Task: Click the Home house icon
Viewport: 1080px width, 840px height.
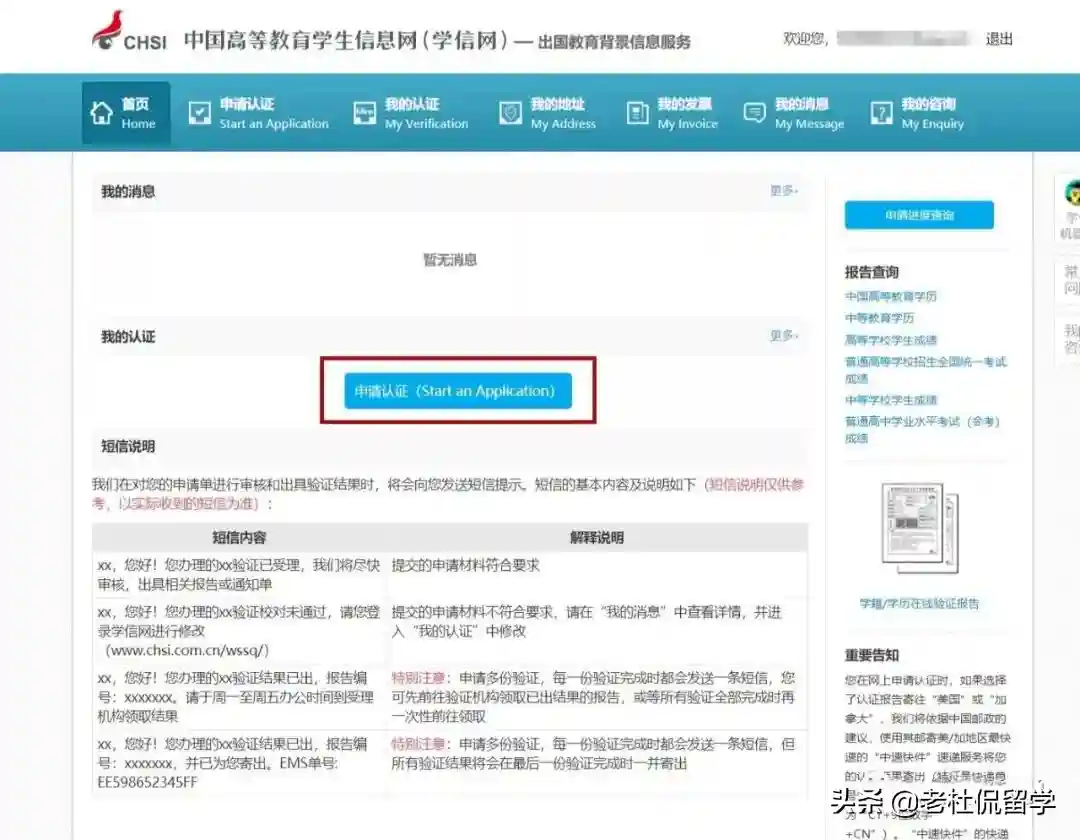Action: coord(101,113)
